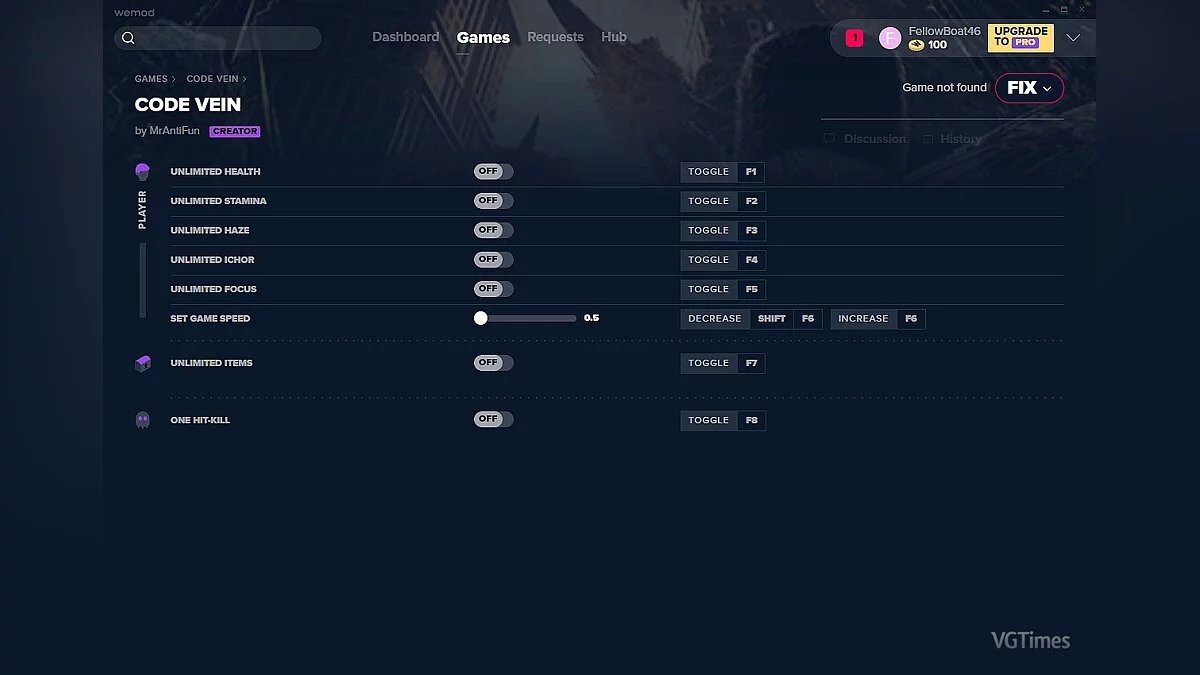Click the UNLIMITED HEALTH label
Image resolution: width=1200 pixels, height=675 pixels.
215,172
